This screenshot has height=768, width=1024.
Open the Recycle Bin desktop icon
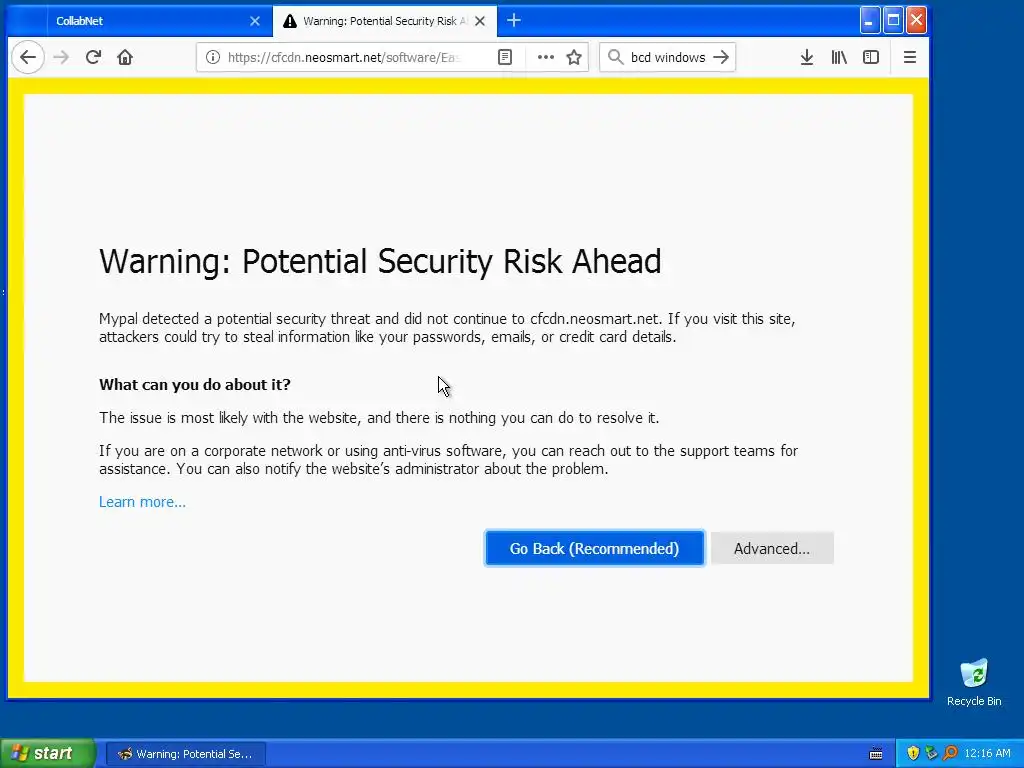click(x=974, y=682)
